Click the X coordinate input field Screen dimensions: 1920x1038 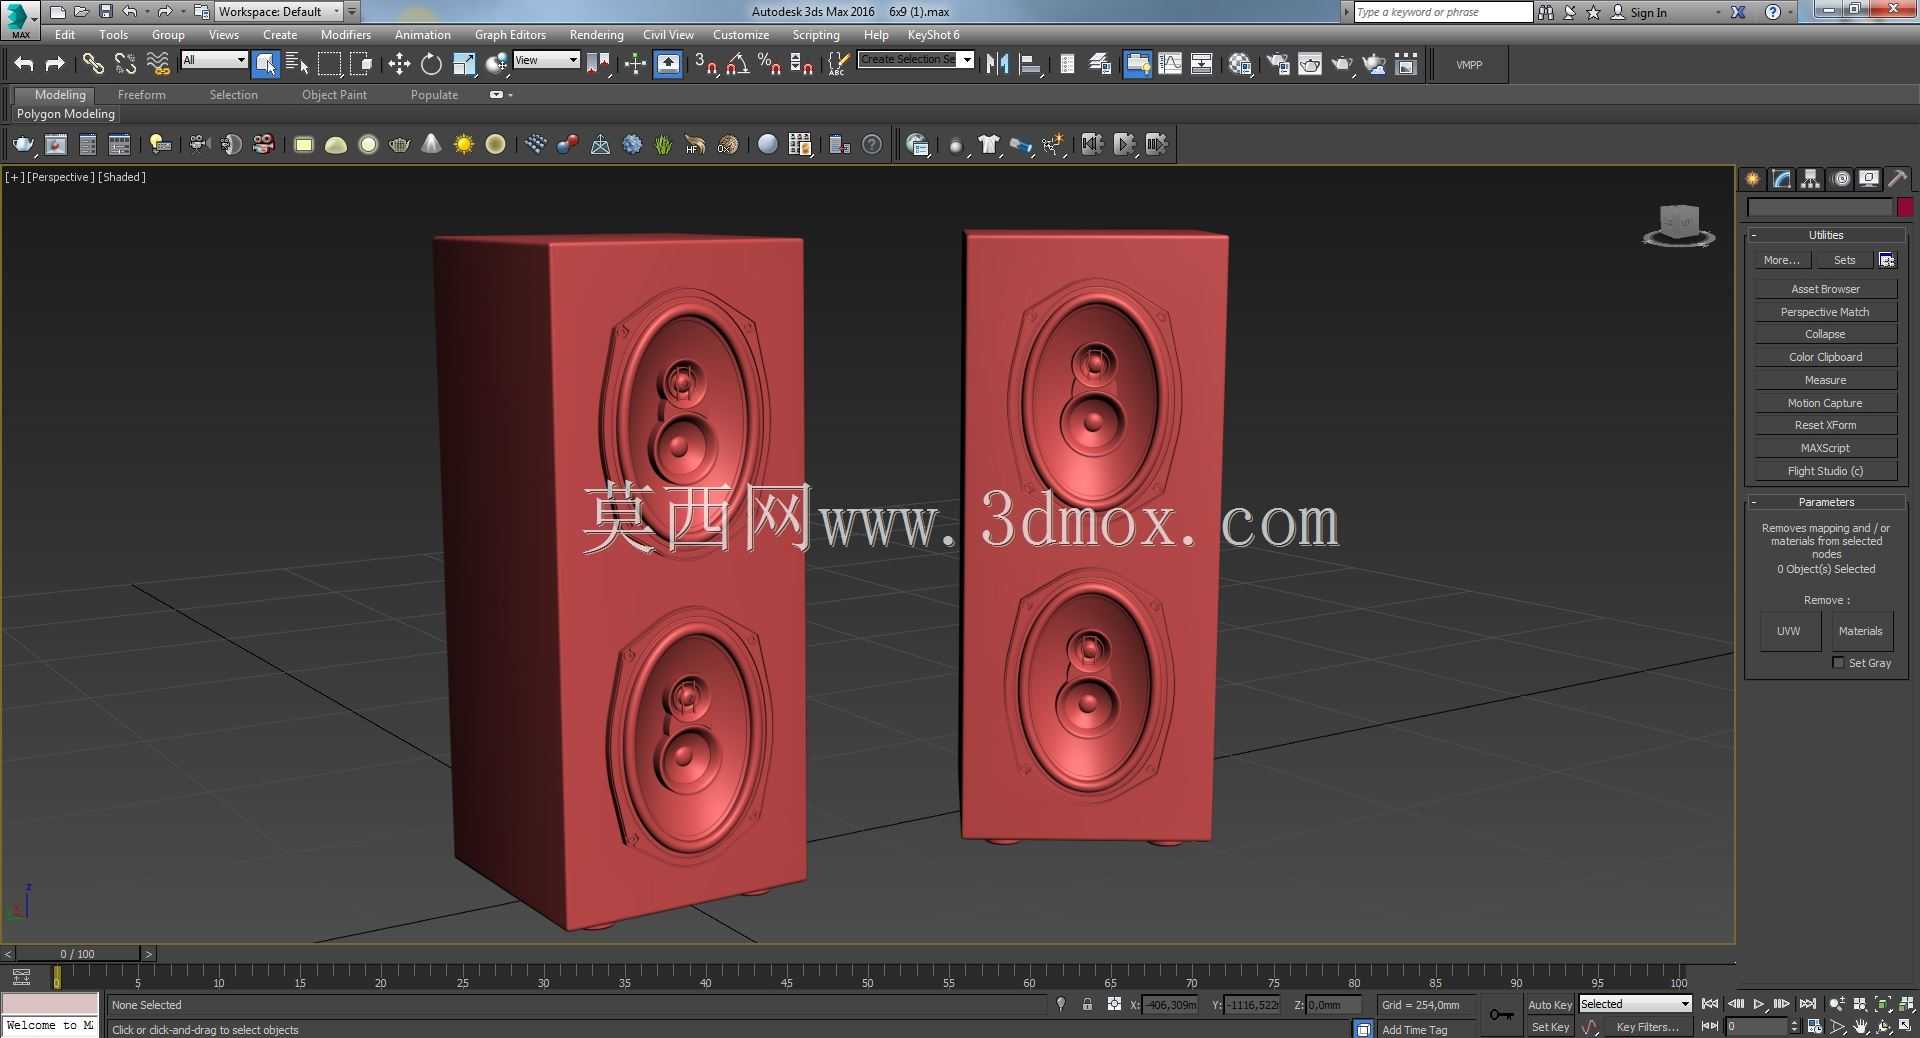(1171, 1005)
